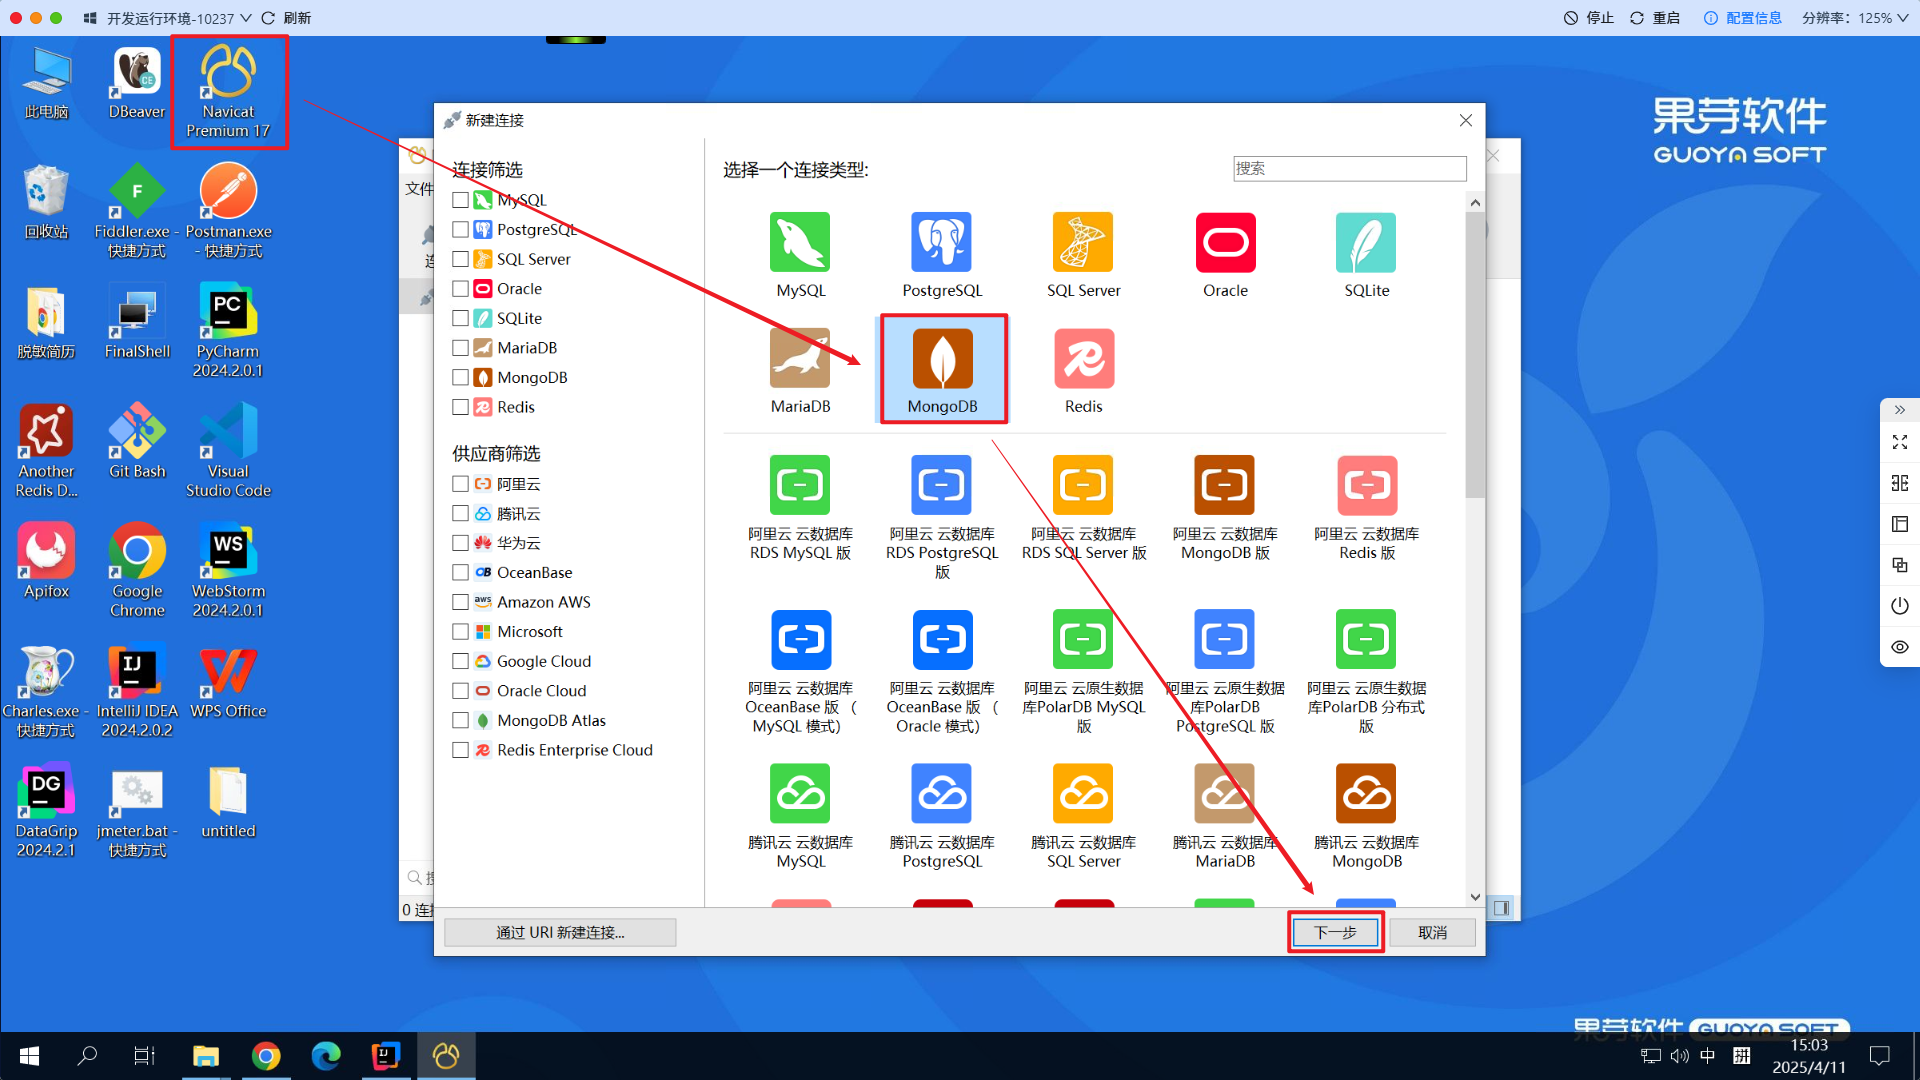Click the connection type search field
Viewport: 1920px width, 1080px height.
(1349, 168)
